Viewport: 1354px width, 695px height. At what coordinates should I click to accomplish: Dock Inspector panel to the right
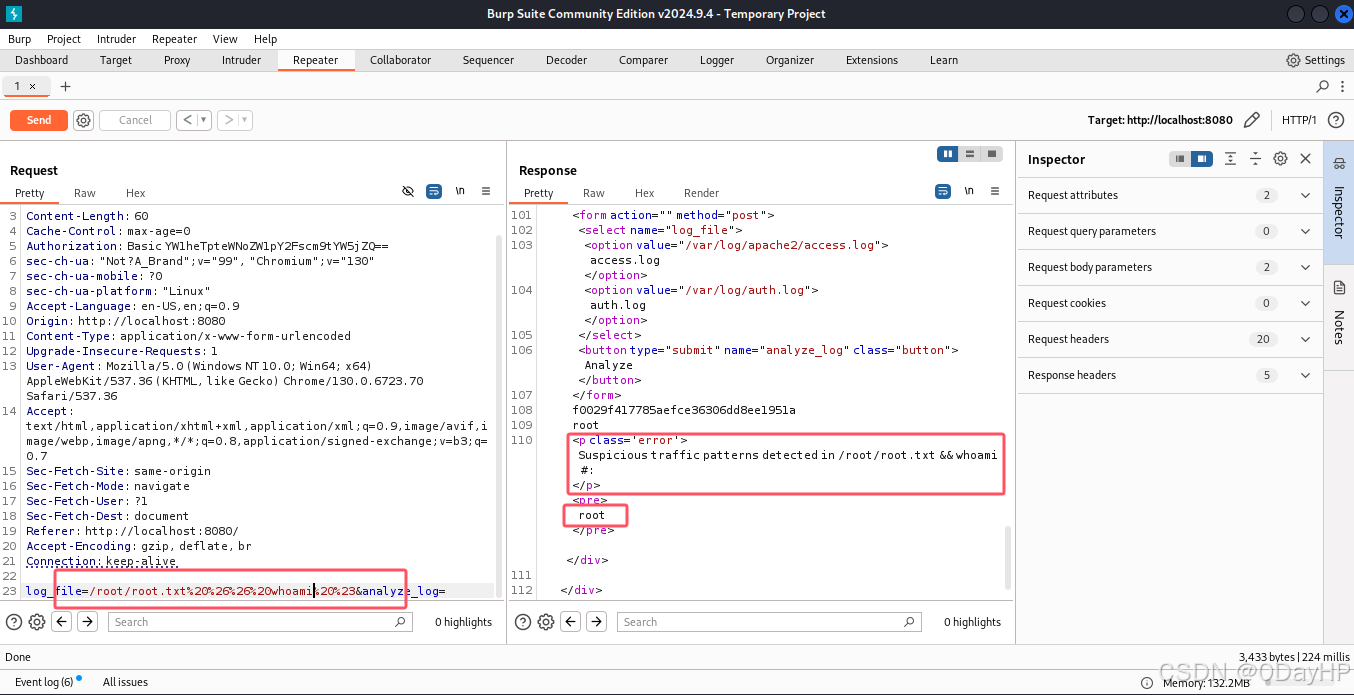click(x=1202, y=159)
